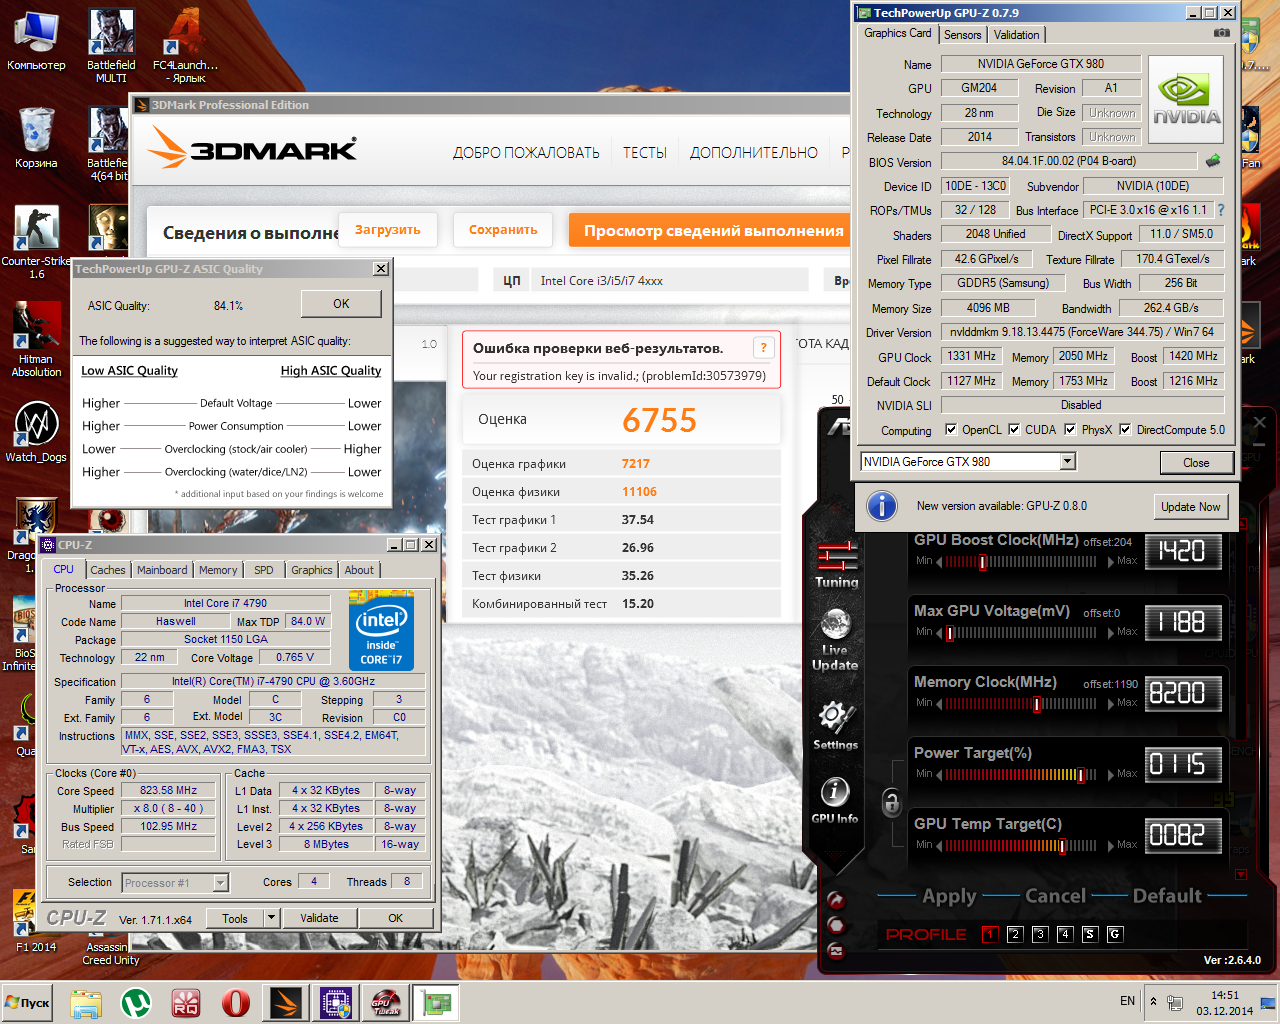The image size is (1280, 1024).
Task: Open Windows Explorer from the taskbar
Action: 86,1002
